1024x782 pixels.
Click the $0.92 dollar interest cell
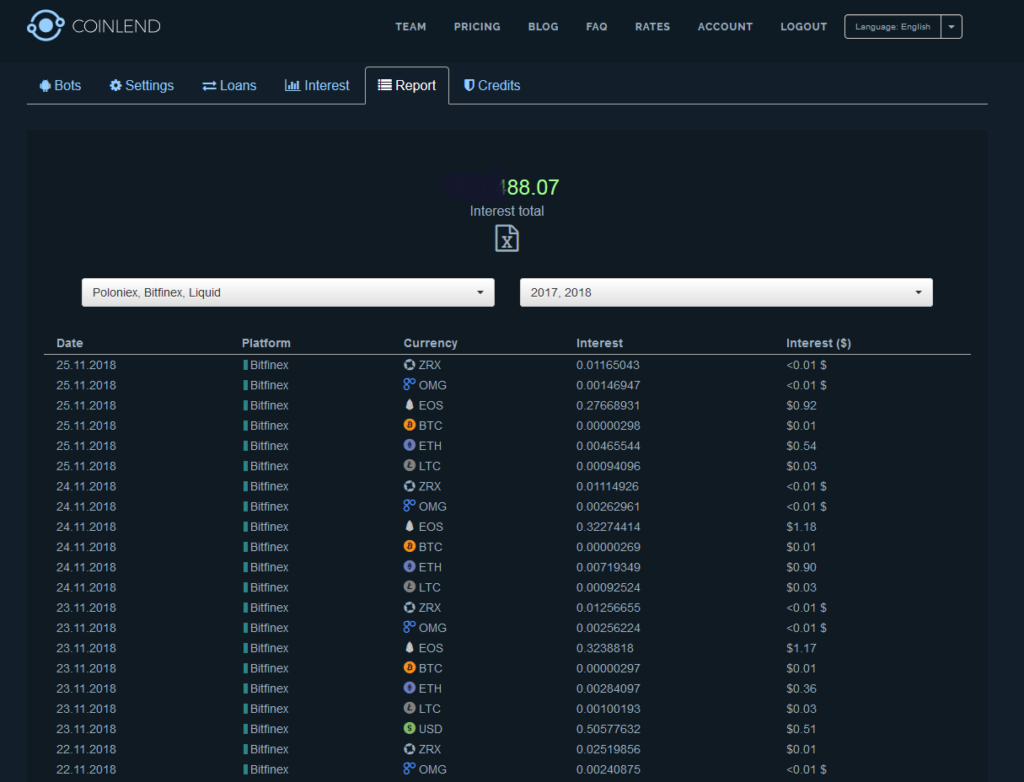[801, 406]
